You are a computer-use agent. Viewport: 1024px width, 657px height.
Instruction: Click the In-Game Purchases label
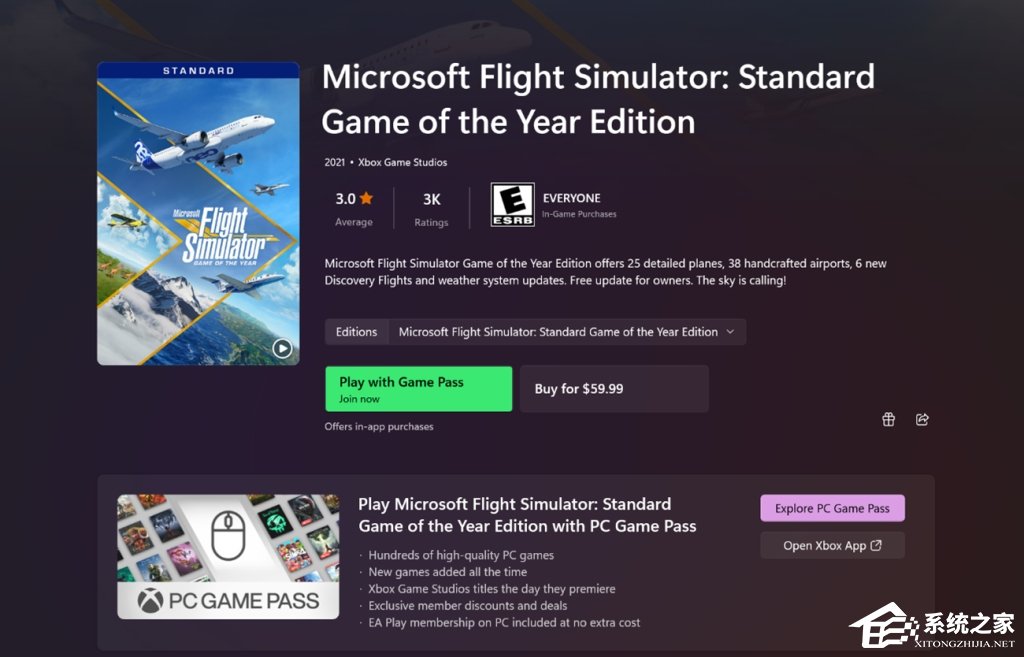(579, 214)
